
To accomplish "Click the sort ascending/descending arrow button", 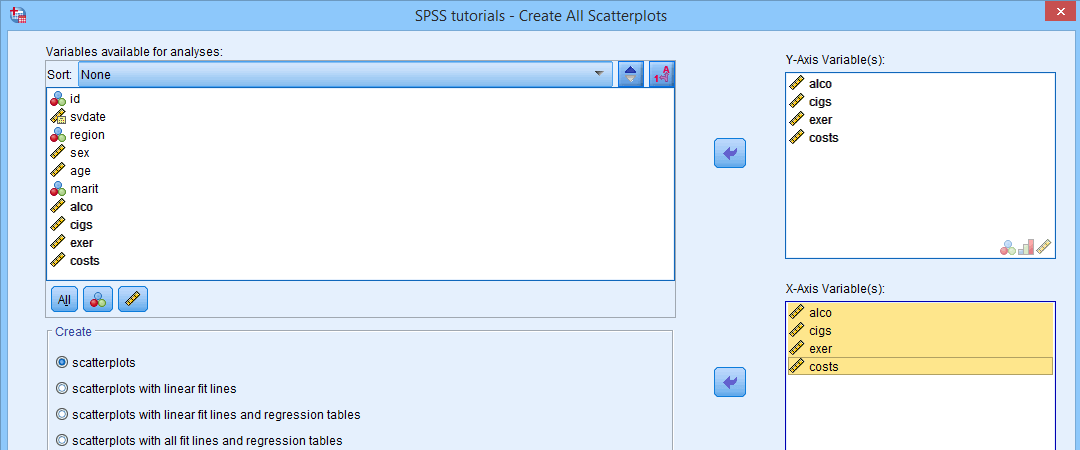I will tap(630, 74).
